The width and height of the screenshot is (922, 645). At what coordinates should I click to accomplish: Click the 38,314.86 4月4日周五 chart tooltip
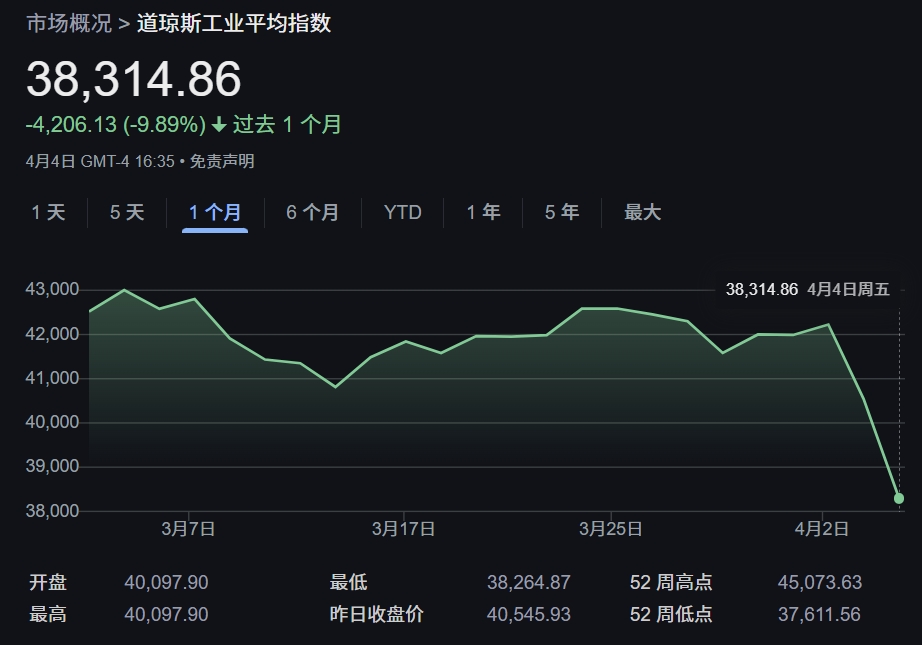807,289
